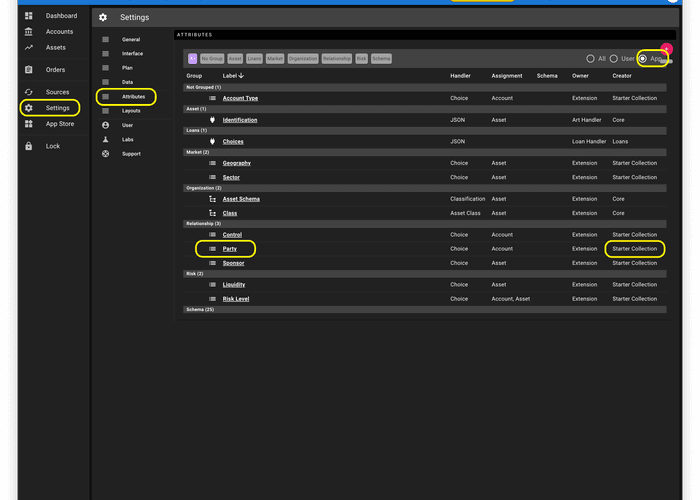Click the App Store icon
Screen dimensions: 700x500
29,124
